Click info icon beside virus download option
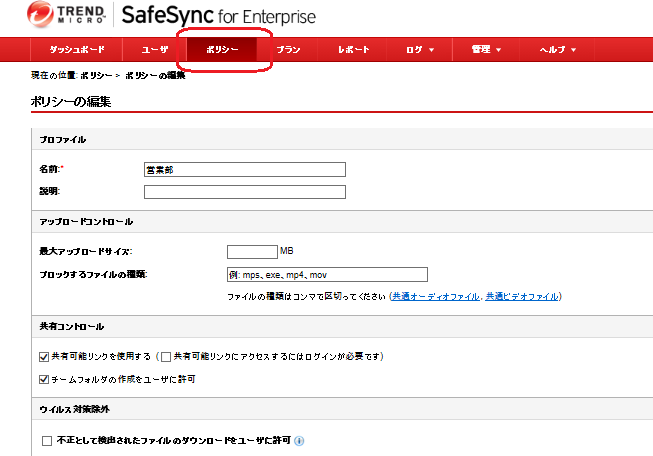Image resolution: width=653 pixels, height=456 pixels. pos(300,440)
